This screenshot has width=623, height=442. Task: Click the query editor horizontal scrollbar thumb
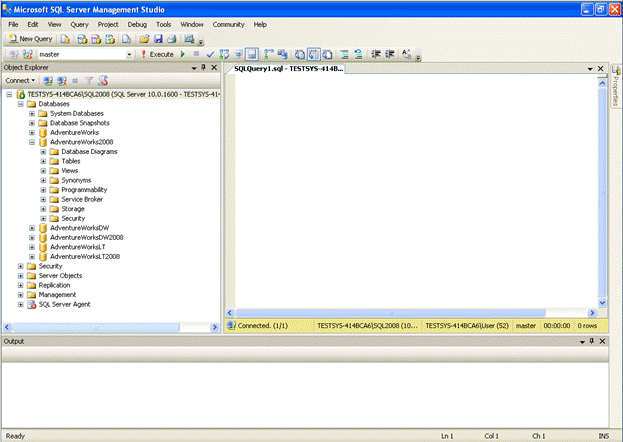coord(391,313)
